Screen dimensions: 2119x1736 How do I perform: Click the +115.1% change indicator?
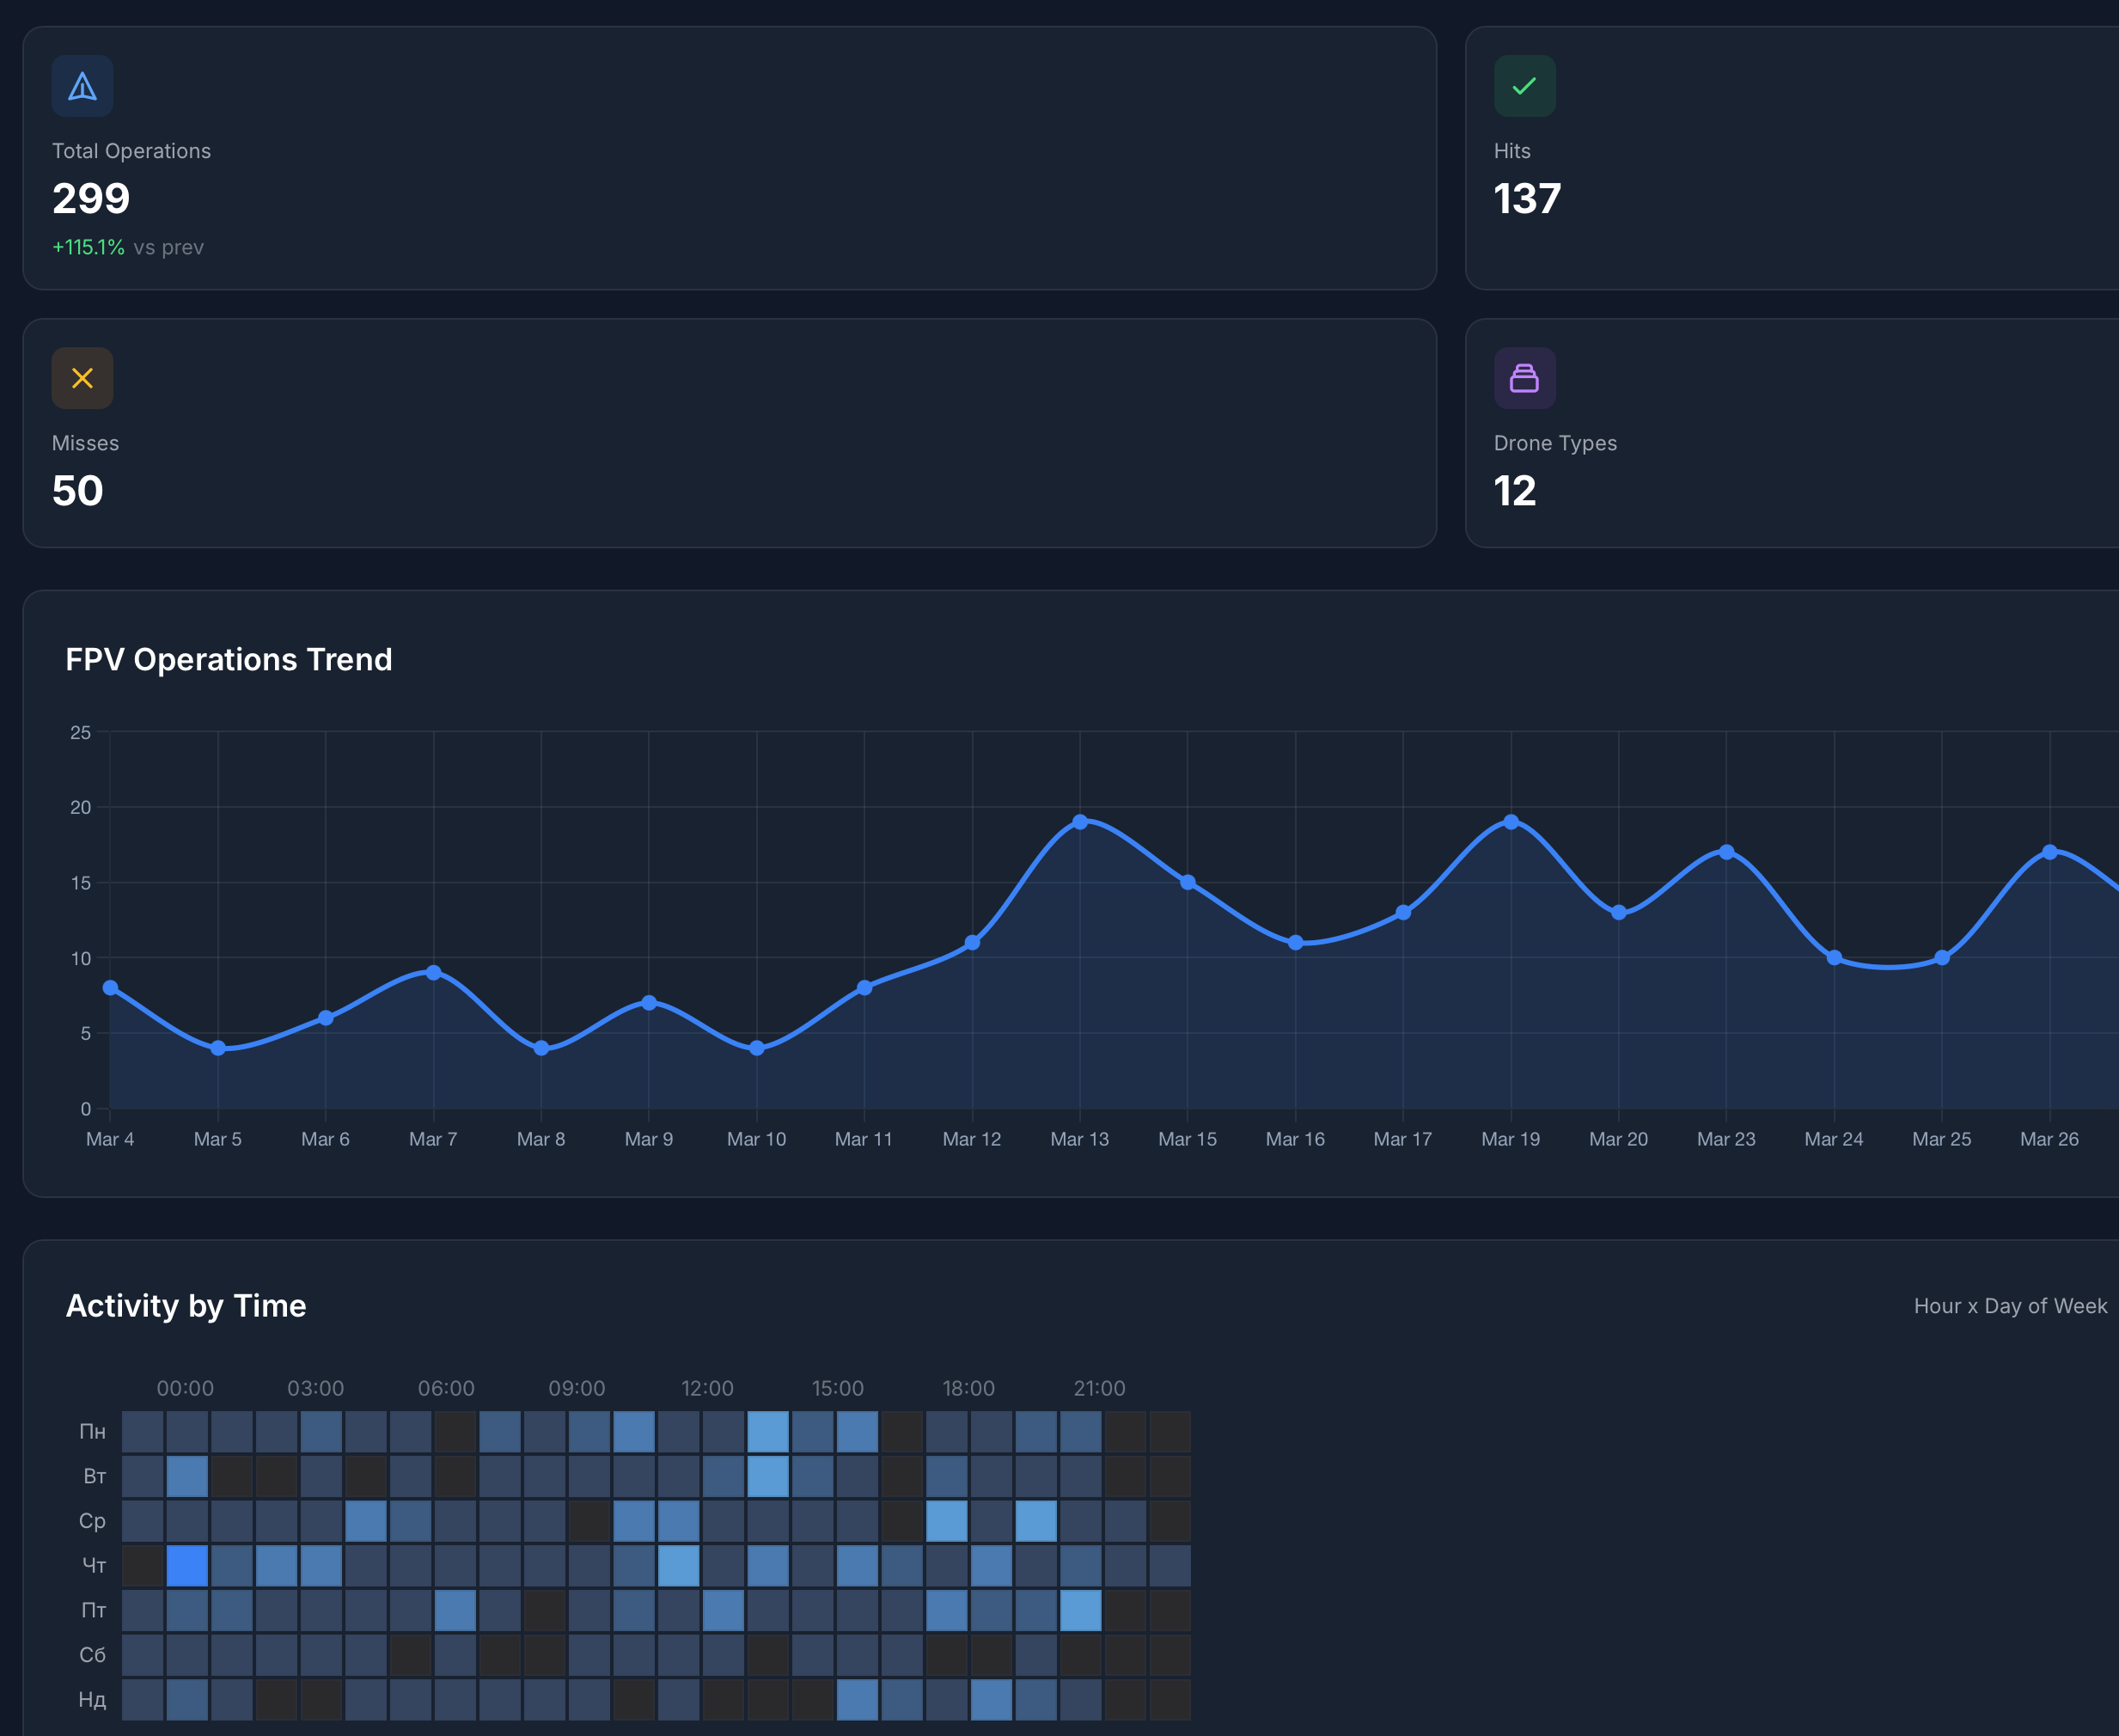[88, 247]
